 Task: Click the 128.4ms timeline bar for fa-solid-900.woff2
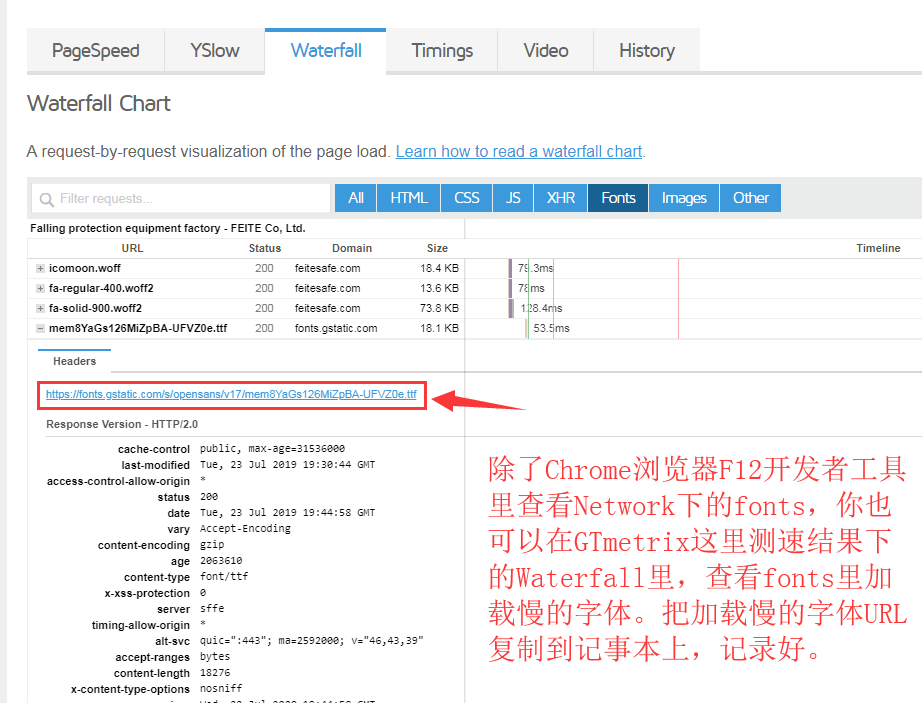[511, 309]
